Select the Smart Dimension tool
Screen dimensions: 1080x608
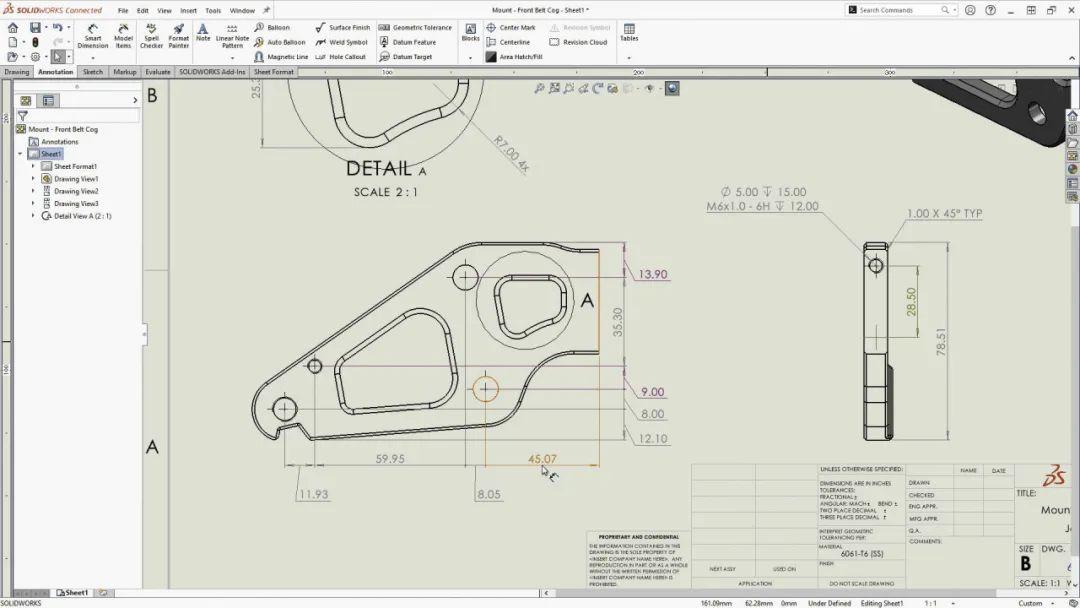92,33
